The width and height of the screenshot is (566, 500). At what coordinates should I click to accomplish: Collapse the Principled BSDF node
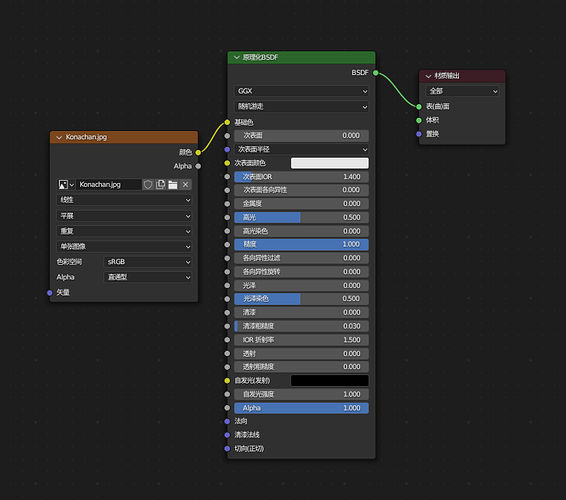[x=237, y=57]
